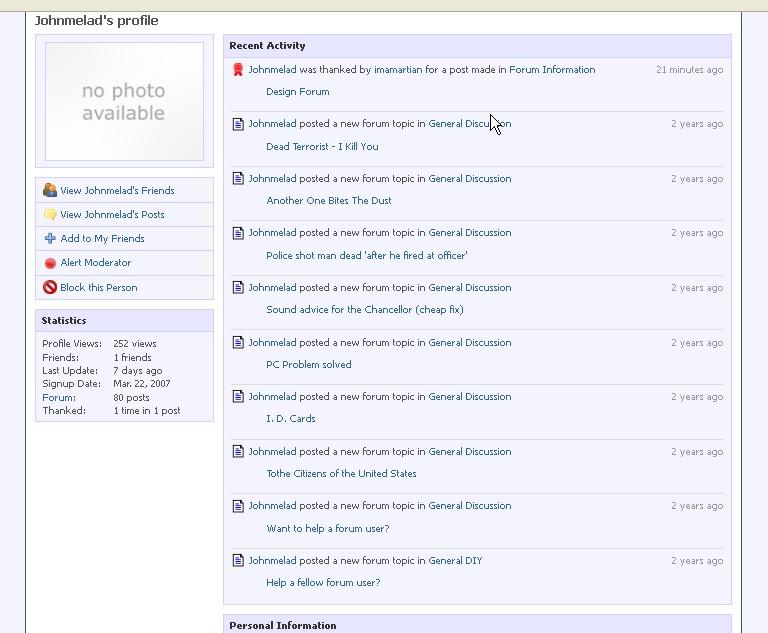768x633 pixels.
Task: Click the speech bubble icon beside View Johnmelad's Posts
Action: pyautogui.click(x=50, y=214)
